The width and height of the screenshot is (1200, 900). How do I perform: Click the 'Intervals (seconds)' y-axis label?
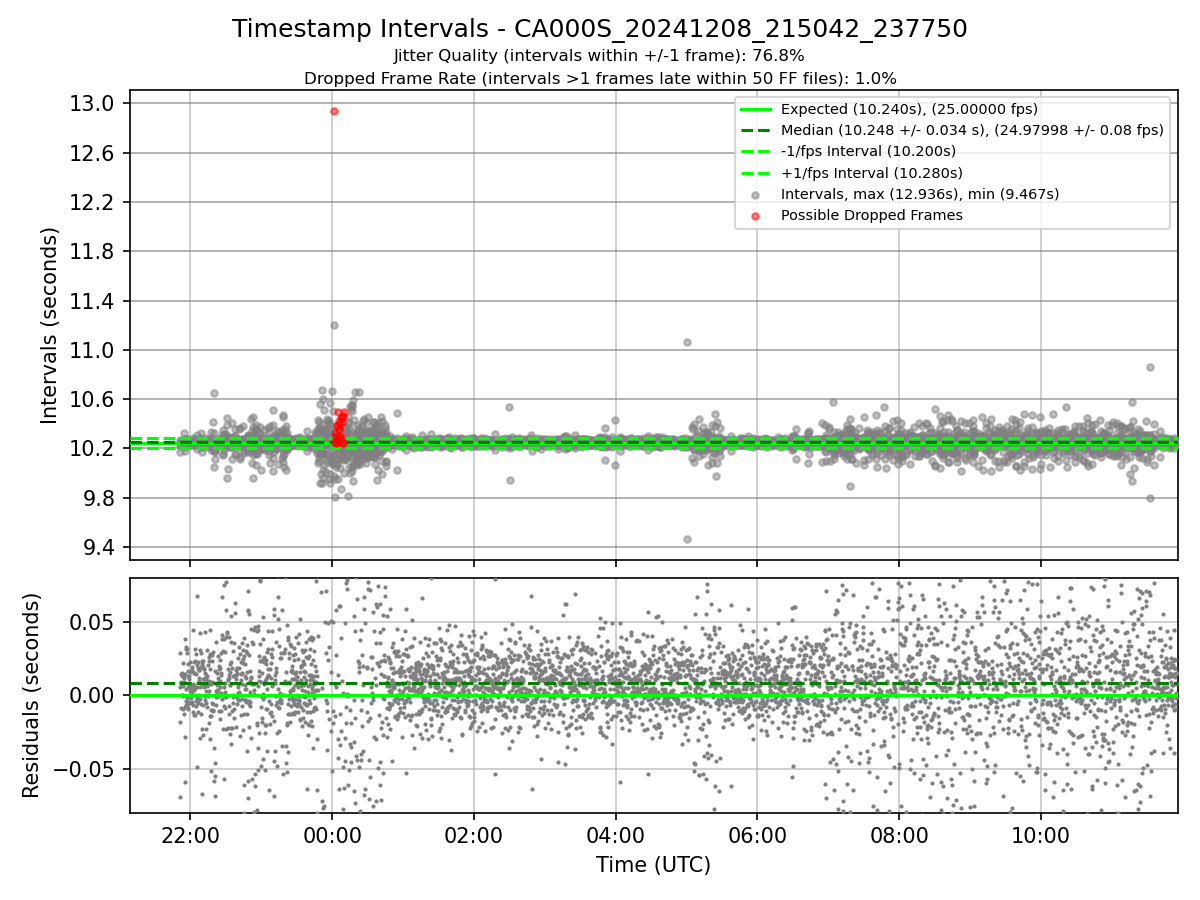[x=49, y=325]
